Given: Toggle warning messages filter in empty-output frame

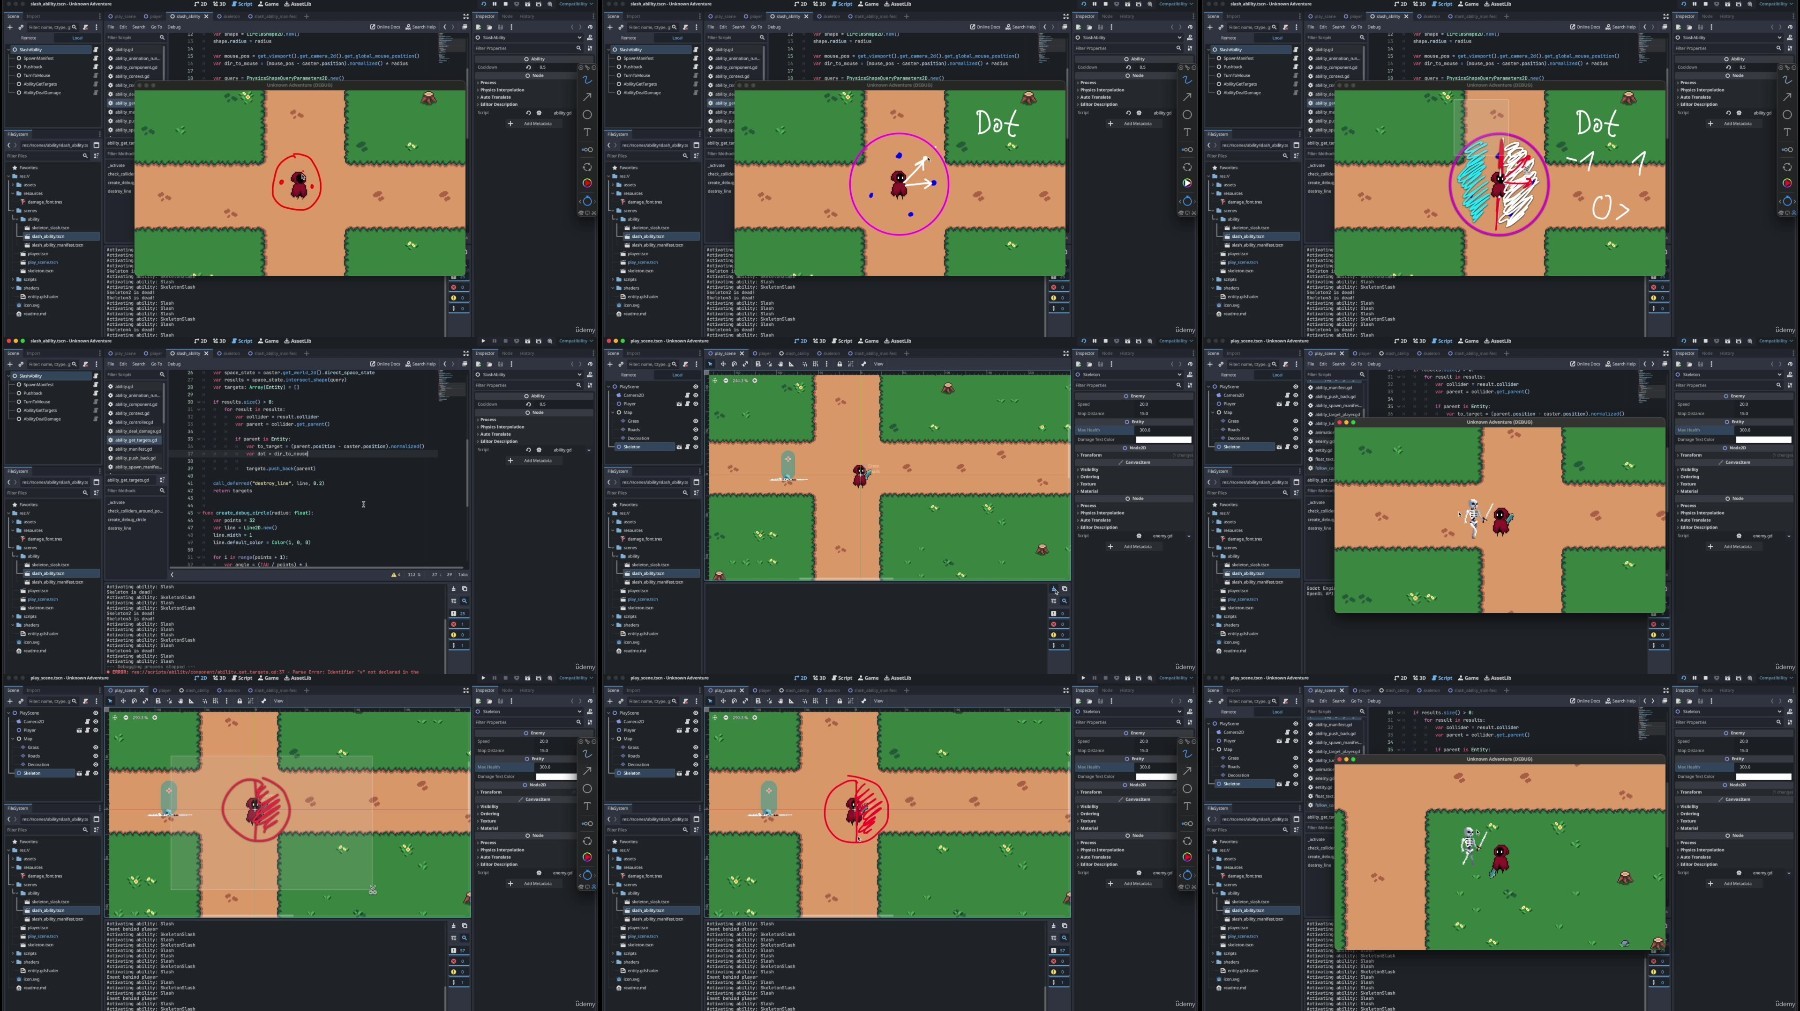Looking at the screenshot, I should click(1059, 635).
